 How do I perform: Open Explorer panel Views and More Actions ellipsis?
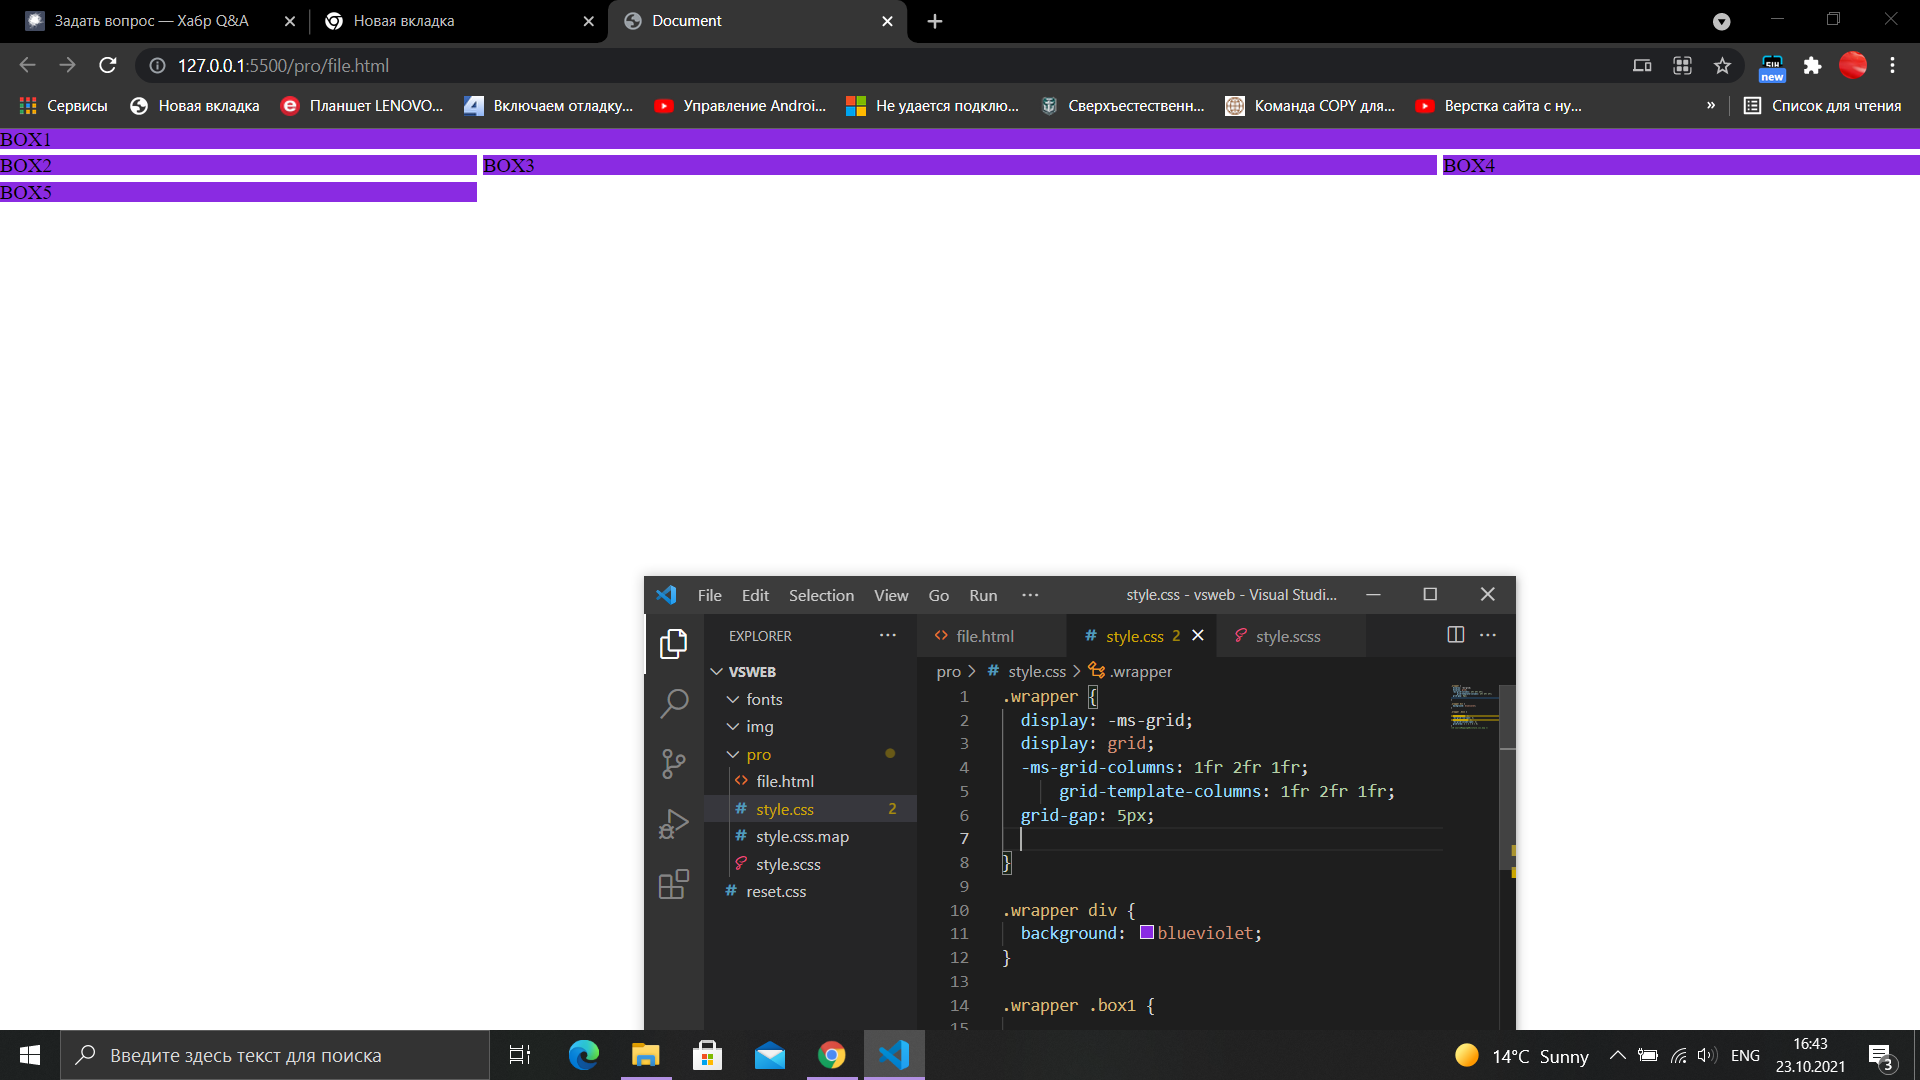click(888, 635)
